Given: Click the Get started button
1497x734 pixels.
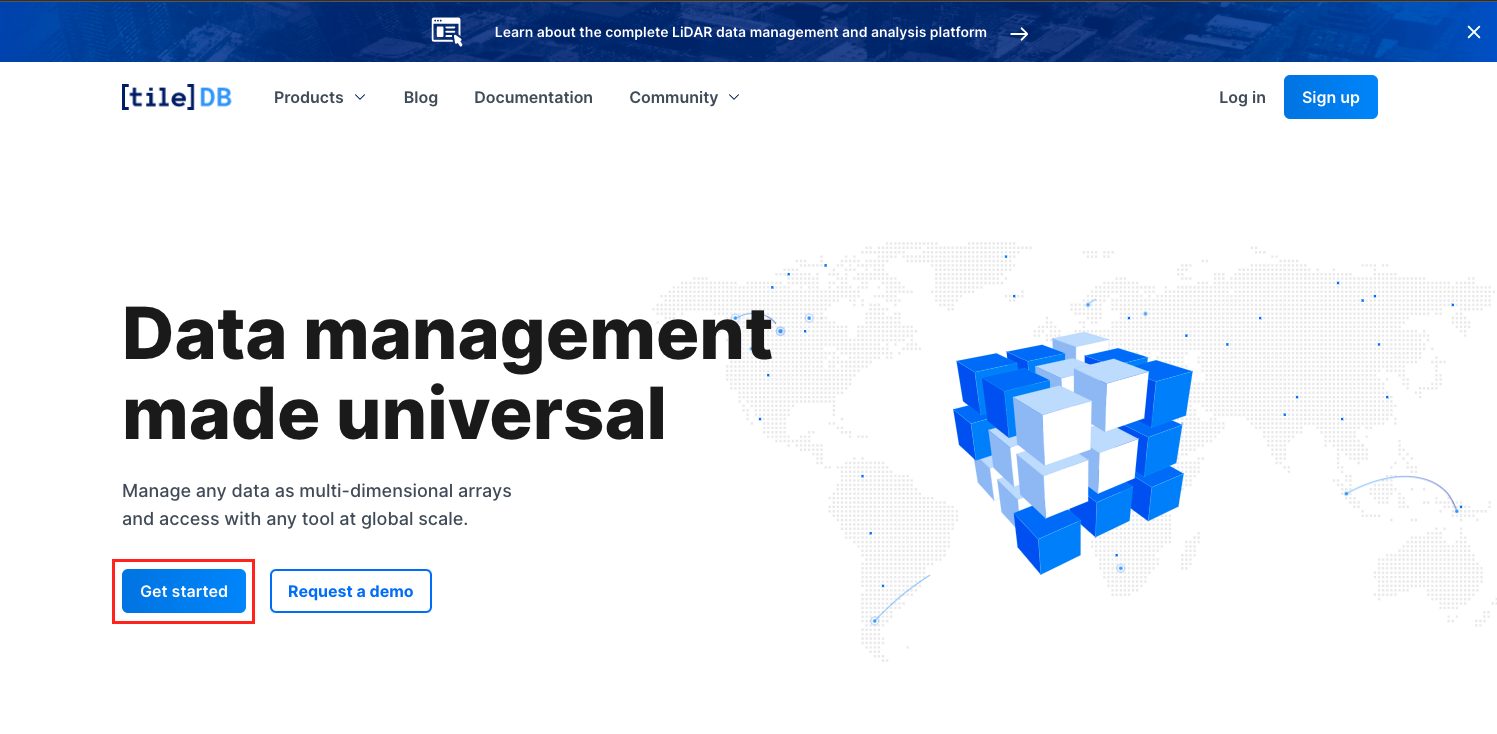Looking at the screenshot, I should (184, 591).
